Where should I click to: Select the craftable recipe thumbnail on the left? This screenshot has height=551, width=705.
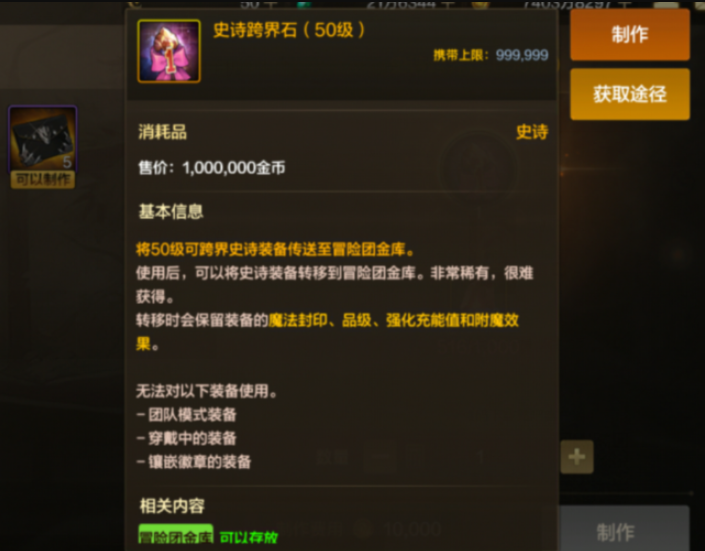tap(43, 139)
